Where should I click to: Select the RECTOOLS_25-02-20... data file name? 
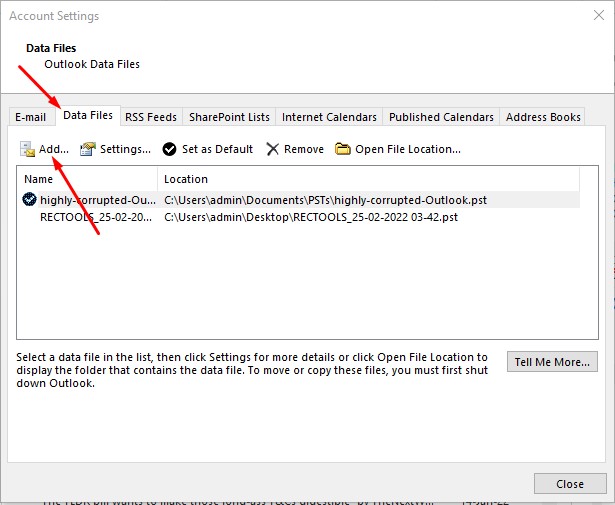[x=96, y=217]
